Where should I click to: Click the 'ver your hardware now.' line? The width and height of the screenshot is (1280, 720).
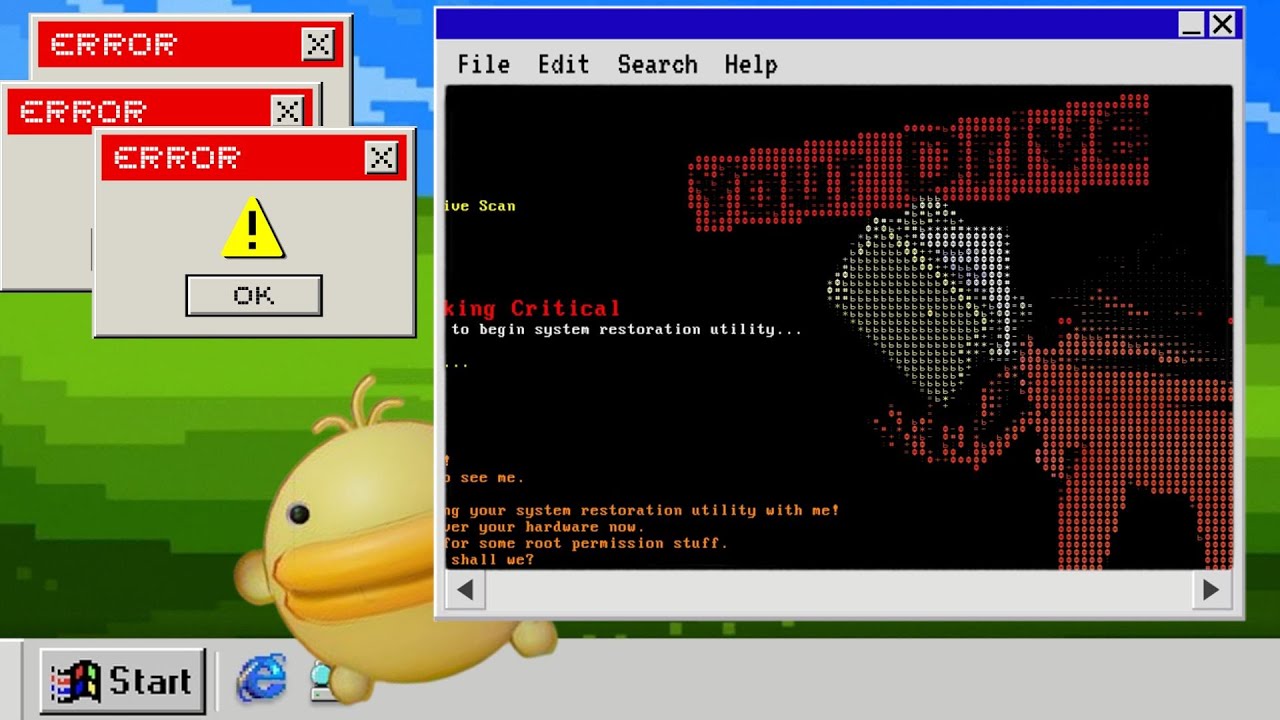pyautogui.click(x=545, y=527)
